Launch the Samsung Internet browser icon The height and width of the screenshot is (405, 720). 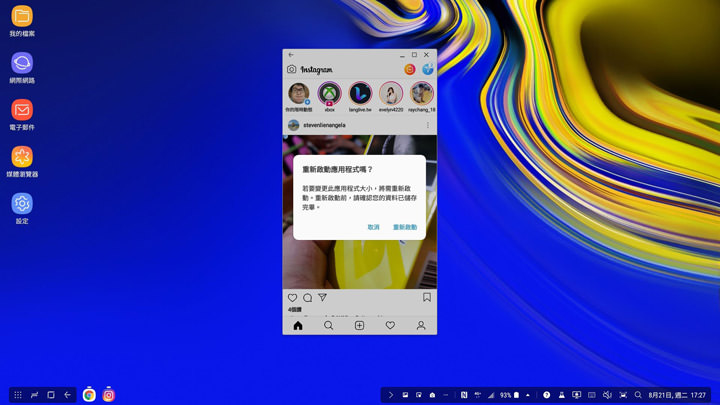click(x=22, y=63)
